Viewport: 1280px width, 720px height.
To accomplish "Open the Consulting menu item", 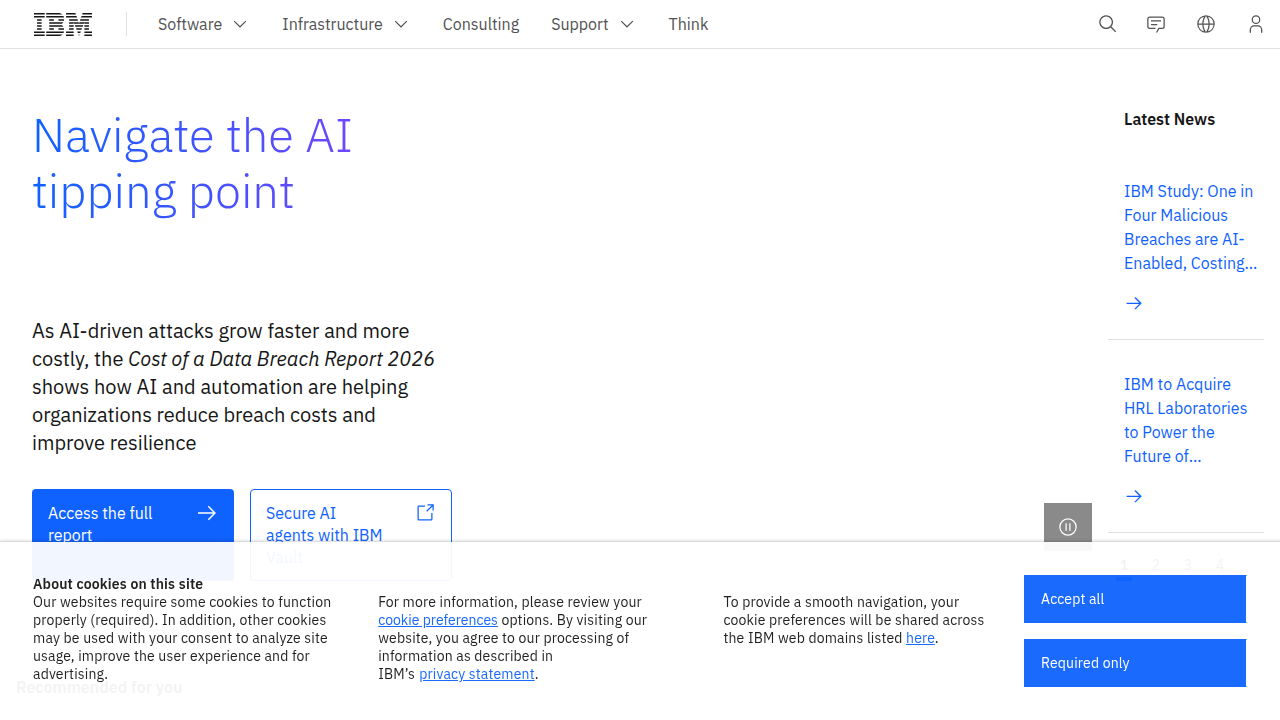I will coord(481,24).
